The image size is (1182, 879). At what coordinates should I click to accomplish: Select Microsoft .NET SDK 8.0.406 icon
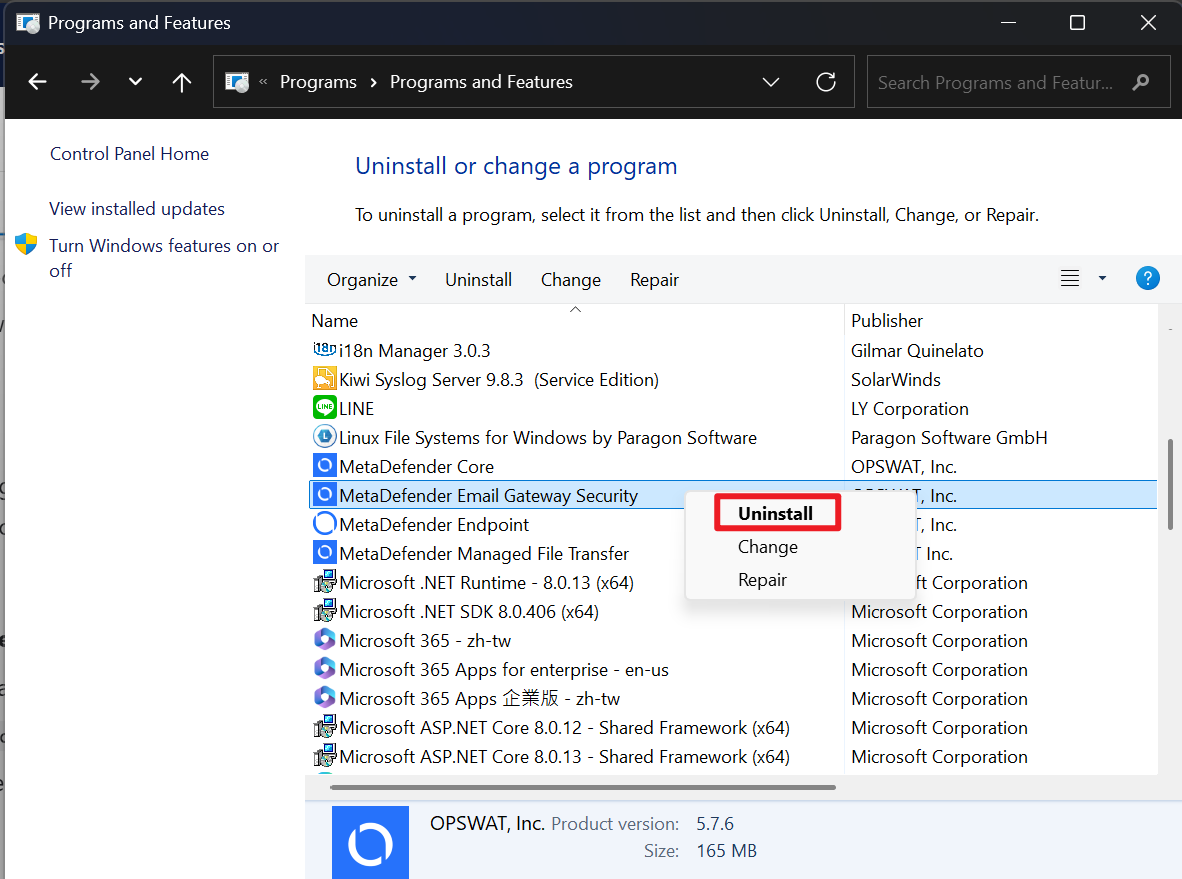324,611
